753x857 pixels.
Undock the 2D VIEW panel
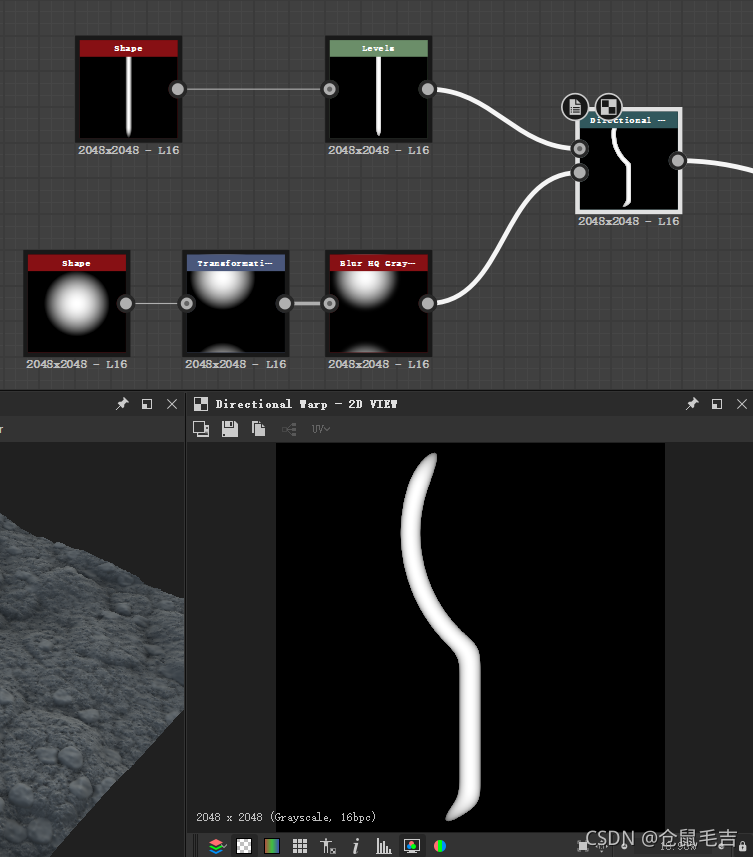click(x=717, y=404)
